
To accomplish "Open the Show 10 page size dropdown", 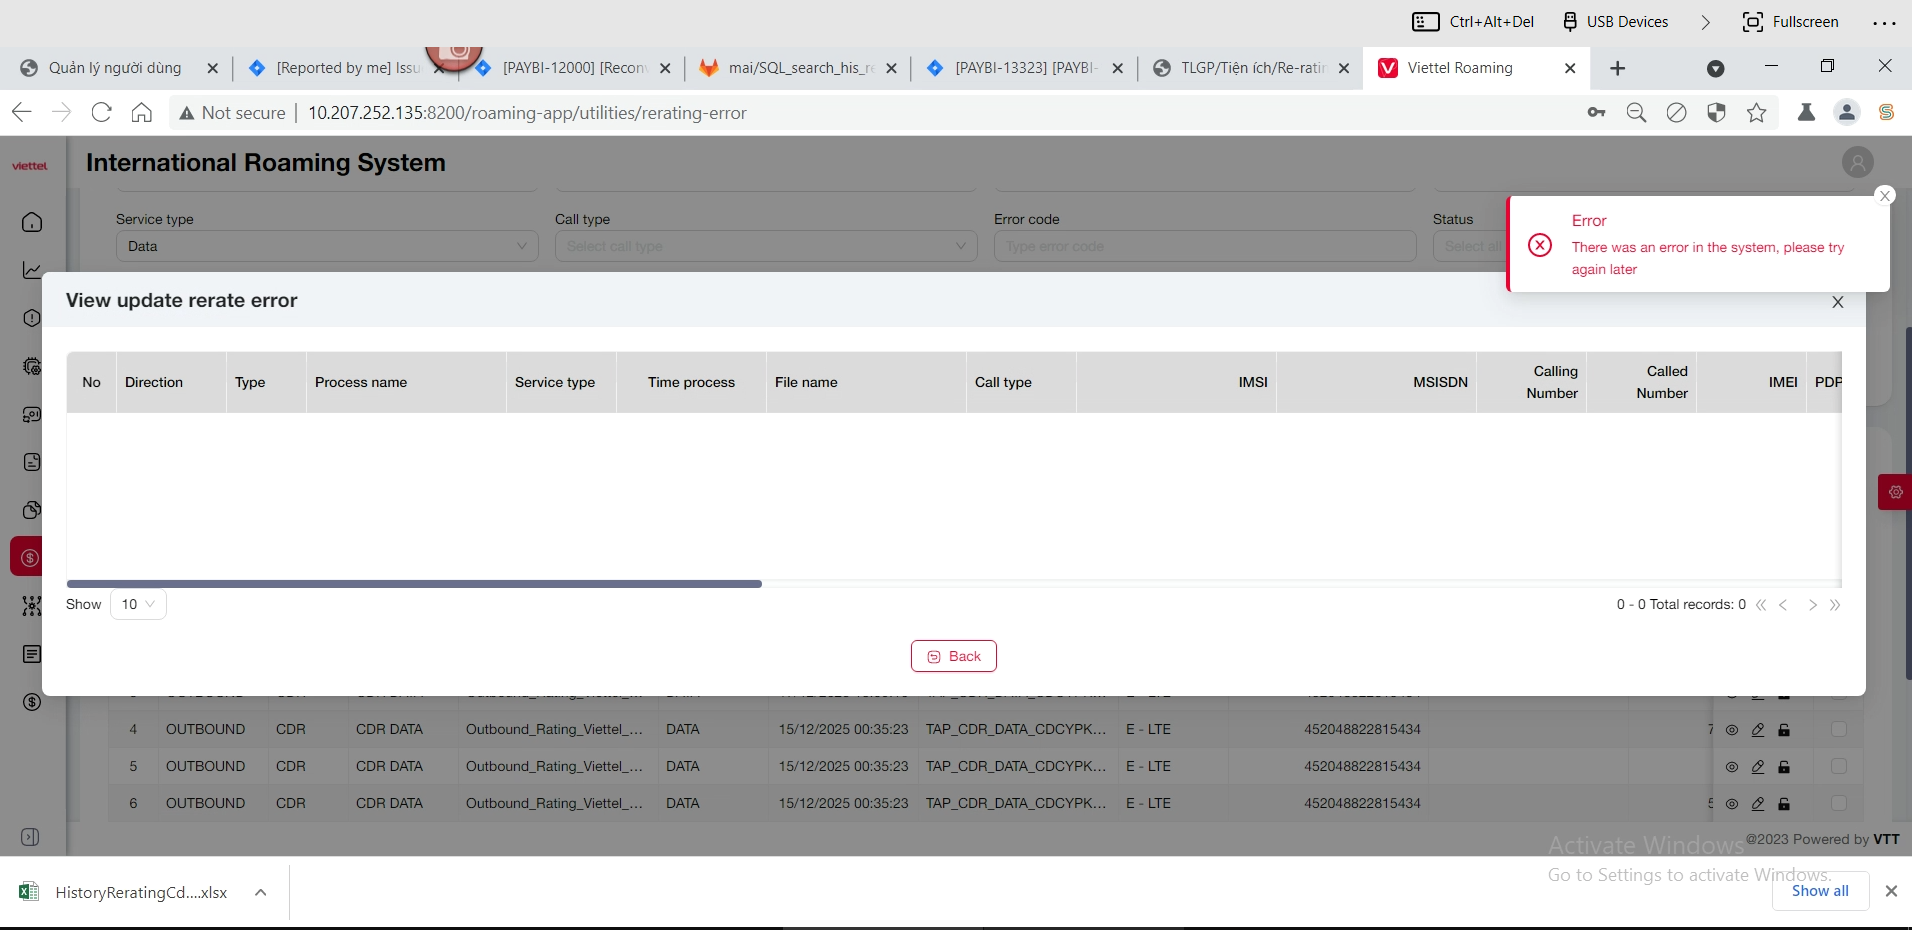I will (138, 604).
